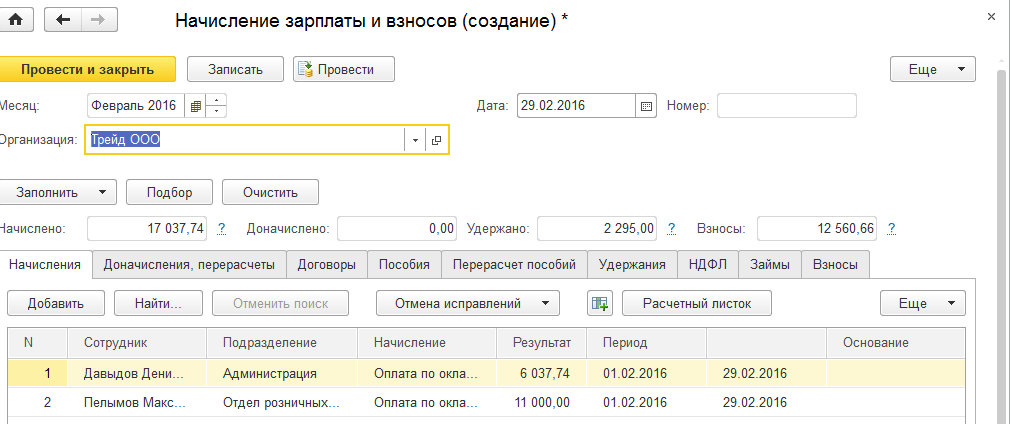Click the green table icon beside Отмена исправлений

[x=599, y=303]
